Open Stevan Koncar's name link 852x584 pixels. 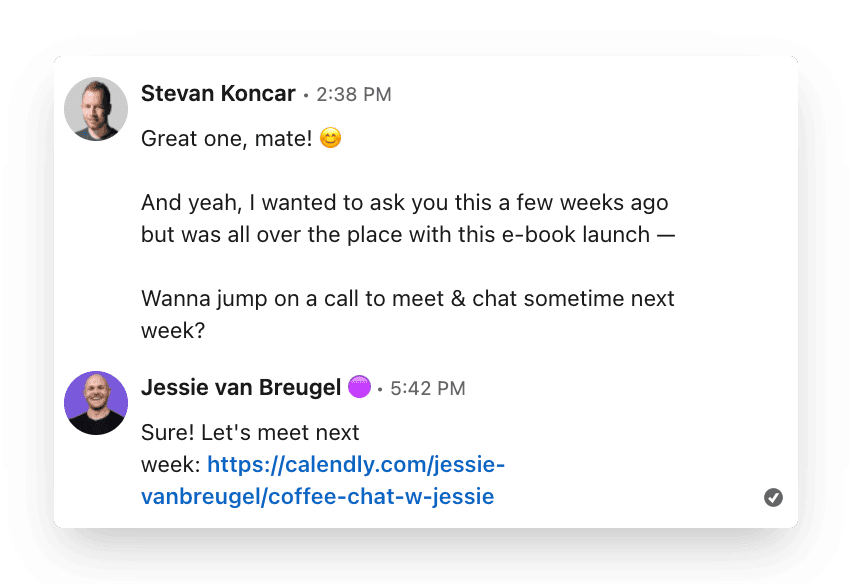click(x=218, y=94)
